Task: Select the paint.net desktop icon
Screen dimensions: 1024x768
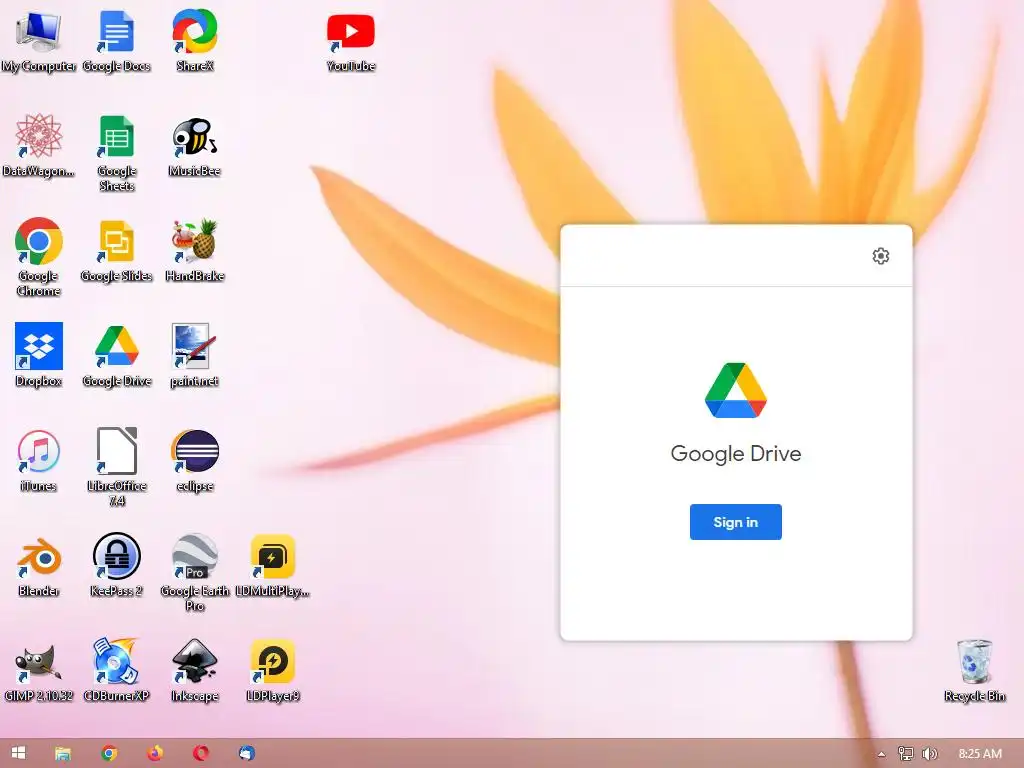Action: 194,356
